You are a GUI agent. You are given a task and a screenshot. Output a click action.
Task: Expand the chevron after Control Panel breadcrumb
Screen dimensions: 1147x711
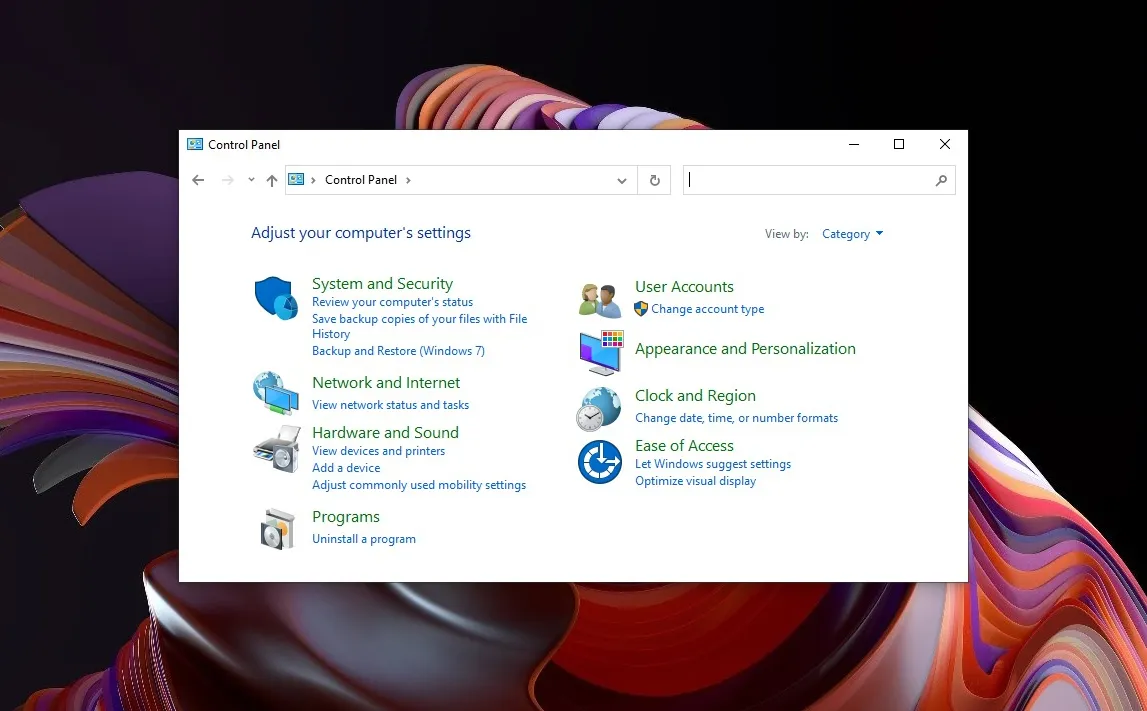(x=408, y=181)
